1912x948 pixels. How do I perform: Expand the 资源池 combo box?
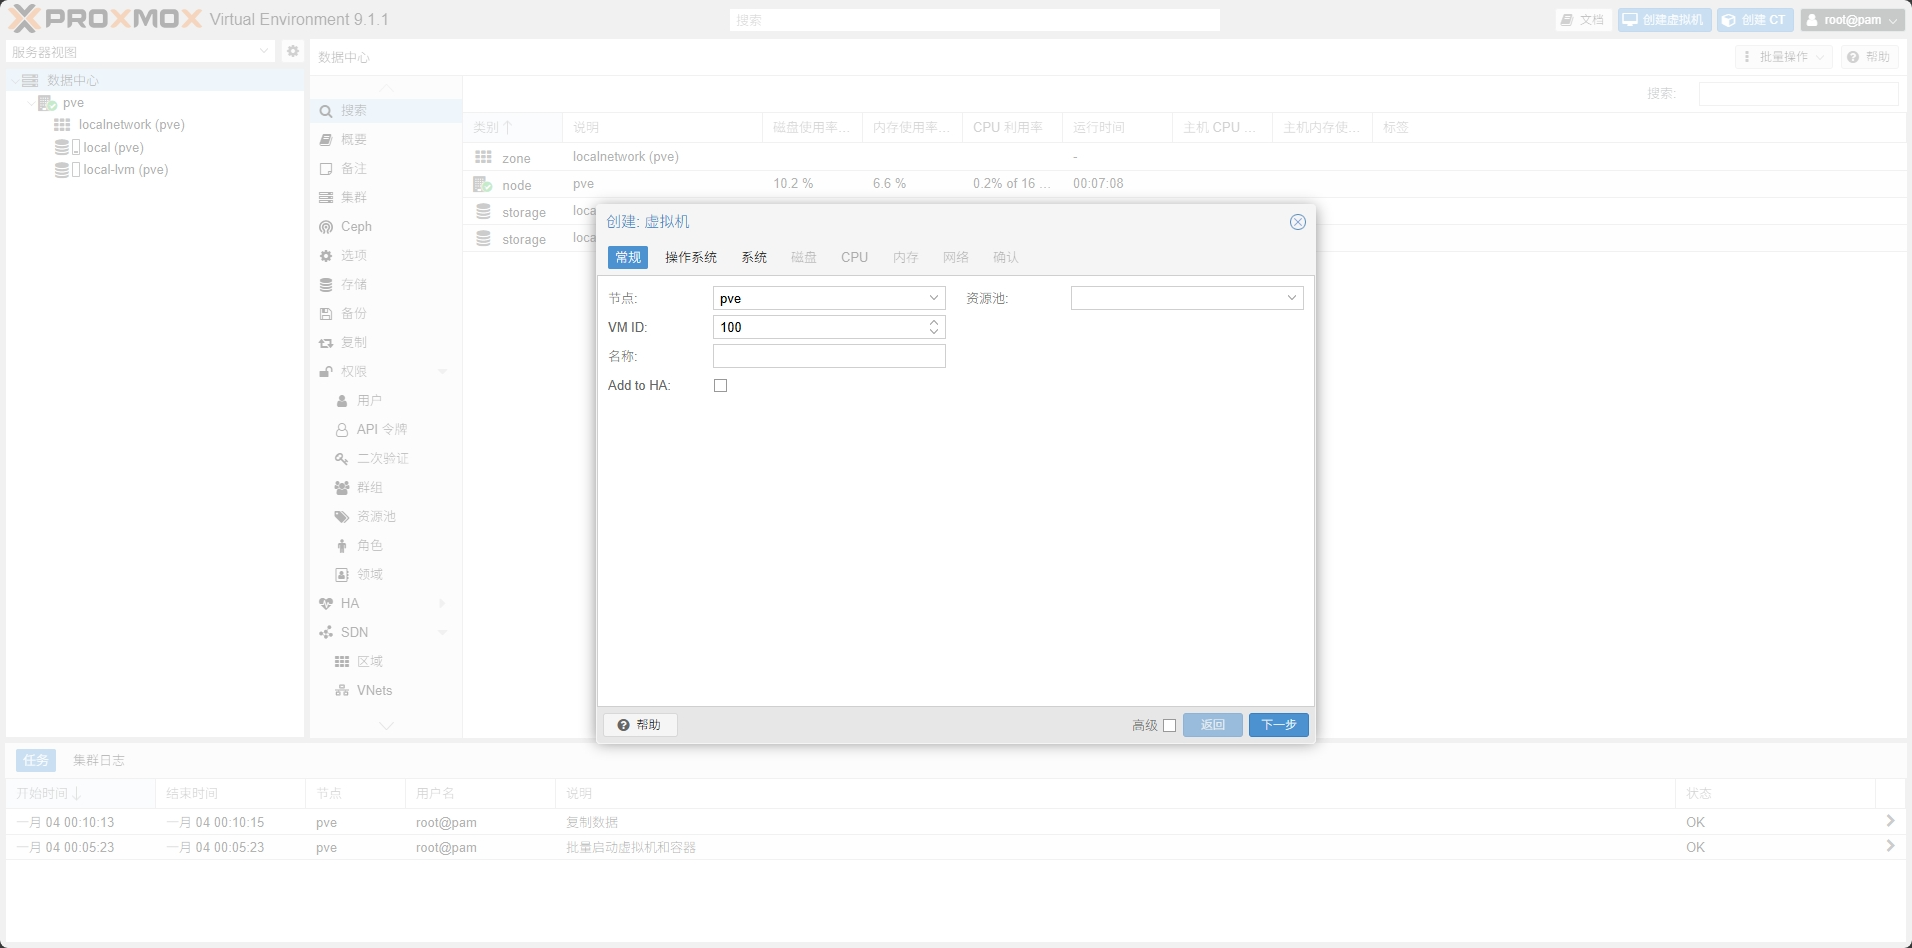tap(1291, 298)
